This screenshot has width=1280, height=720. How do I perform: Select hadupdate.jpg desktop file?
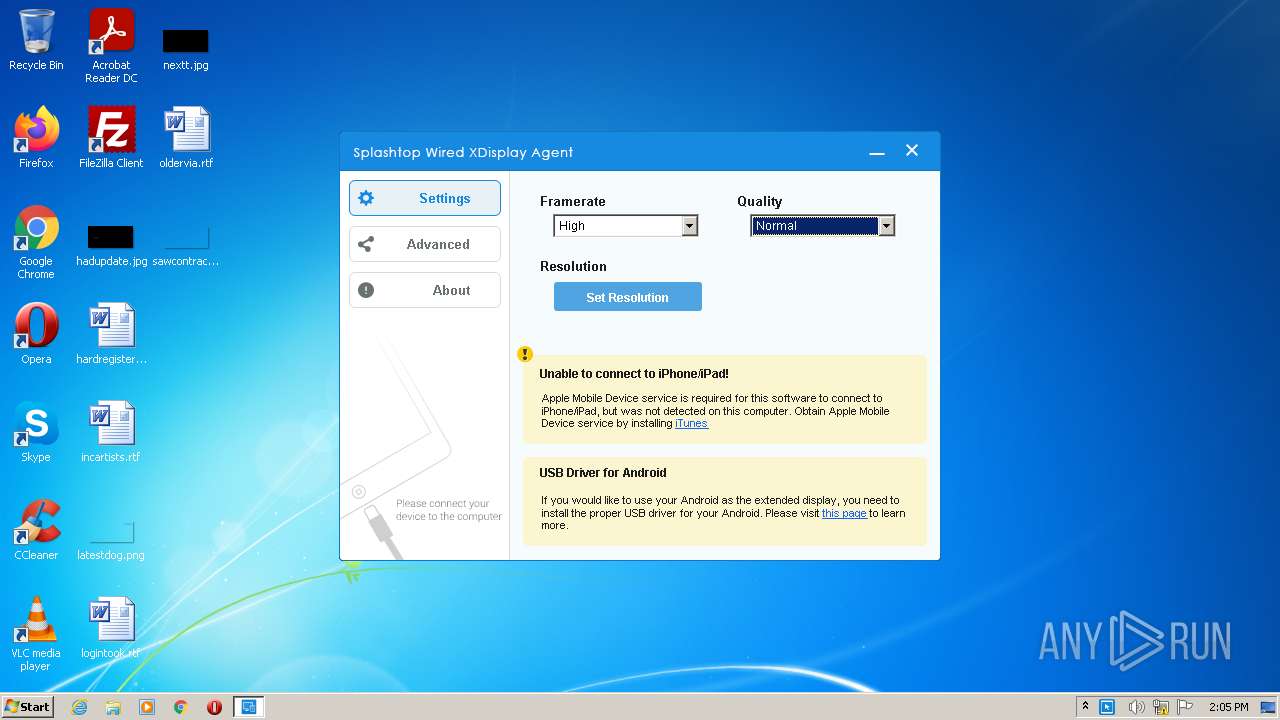coord(111,246)
